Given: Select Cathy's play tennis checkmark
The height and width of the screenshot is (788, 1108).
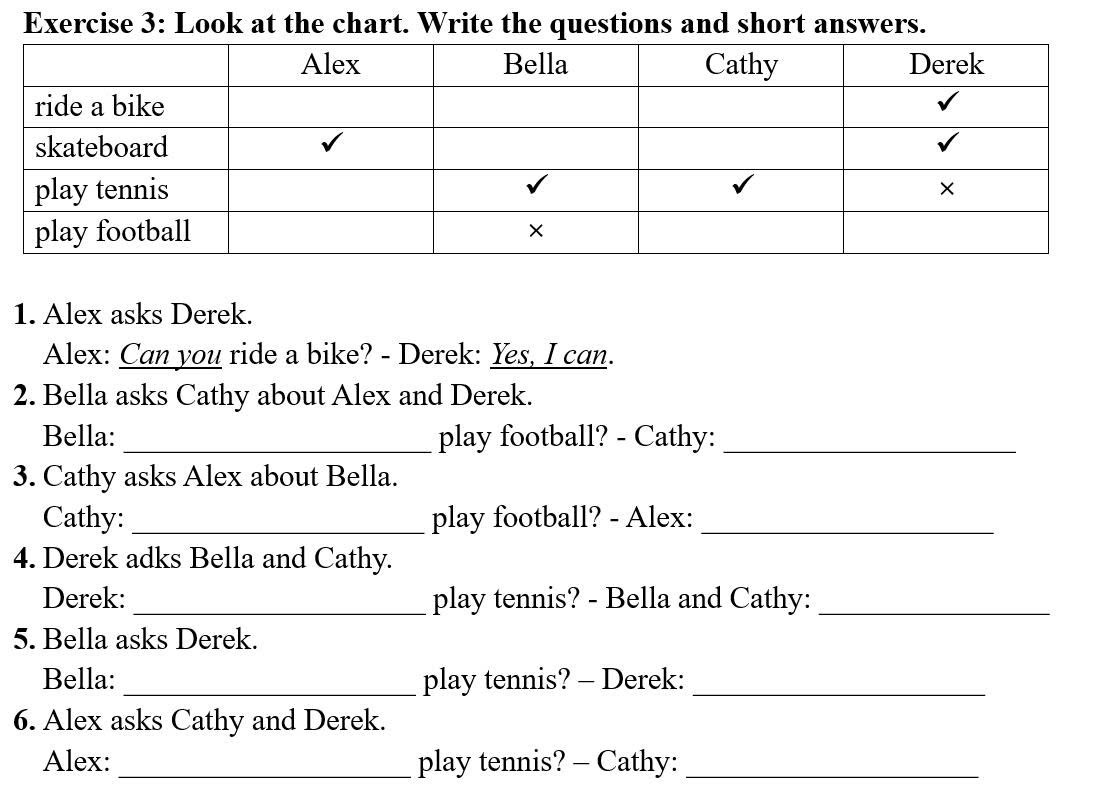Looking at the screenshot, I should coord(742,185).
